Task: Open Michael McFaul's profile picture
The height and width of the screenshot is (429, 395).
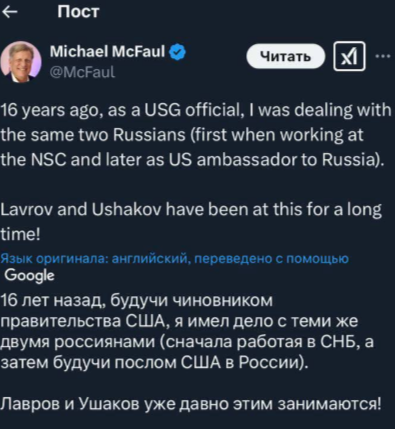Action: coord(21,62)
